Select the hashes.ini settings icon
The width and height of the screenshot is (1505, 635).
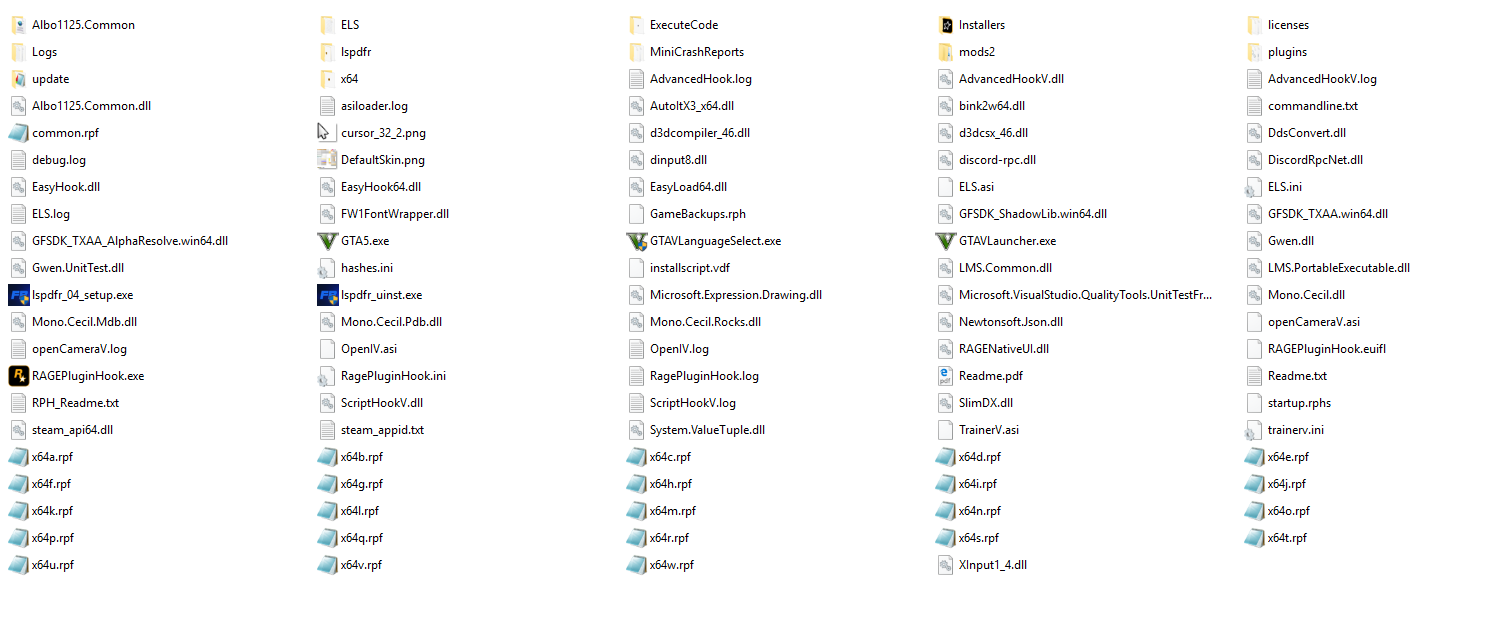pos(328,268)
